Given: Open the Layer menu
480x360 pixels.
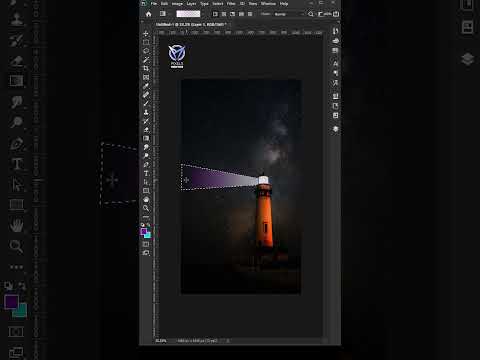Looking at the screenshot, I should (x=191, y=4).
